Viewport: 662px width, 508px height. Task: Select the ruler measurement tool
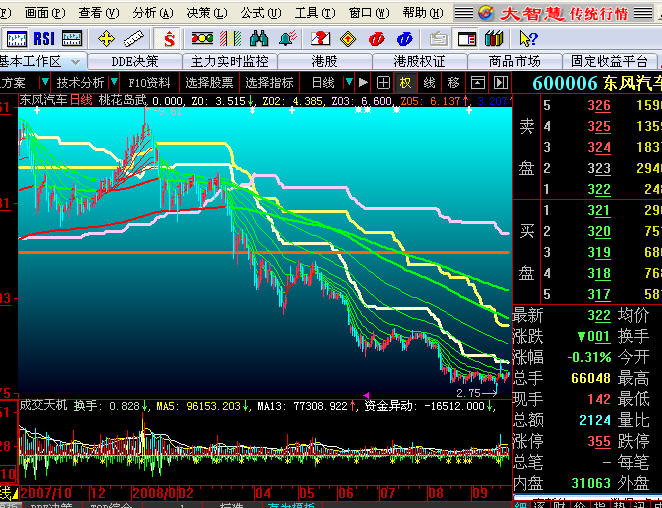click(133, 39)
